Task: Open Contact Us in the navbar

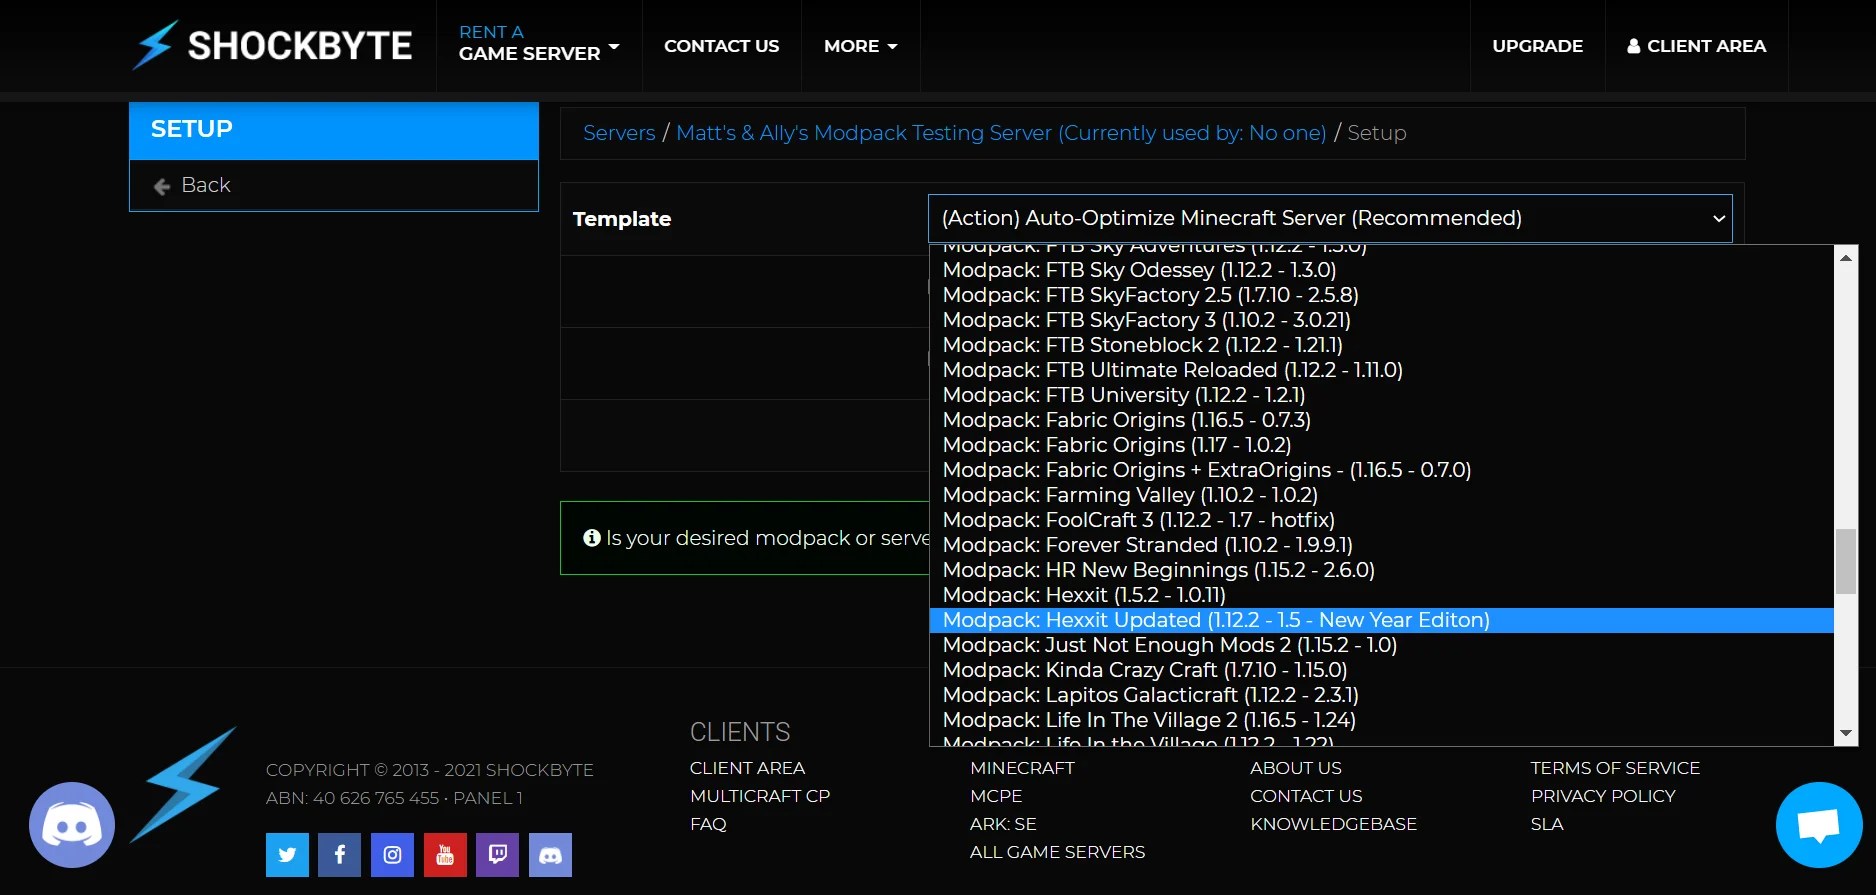Action: 721,46
